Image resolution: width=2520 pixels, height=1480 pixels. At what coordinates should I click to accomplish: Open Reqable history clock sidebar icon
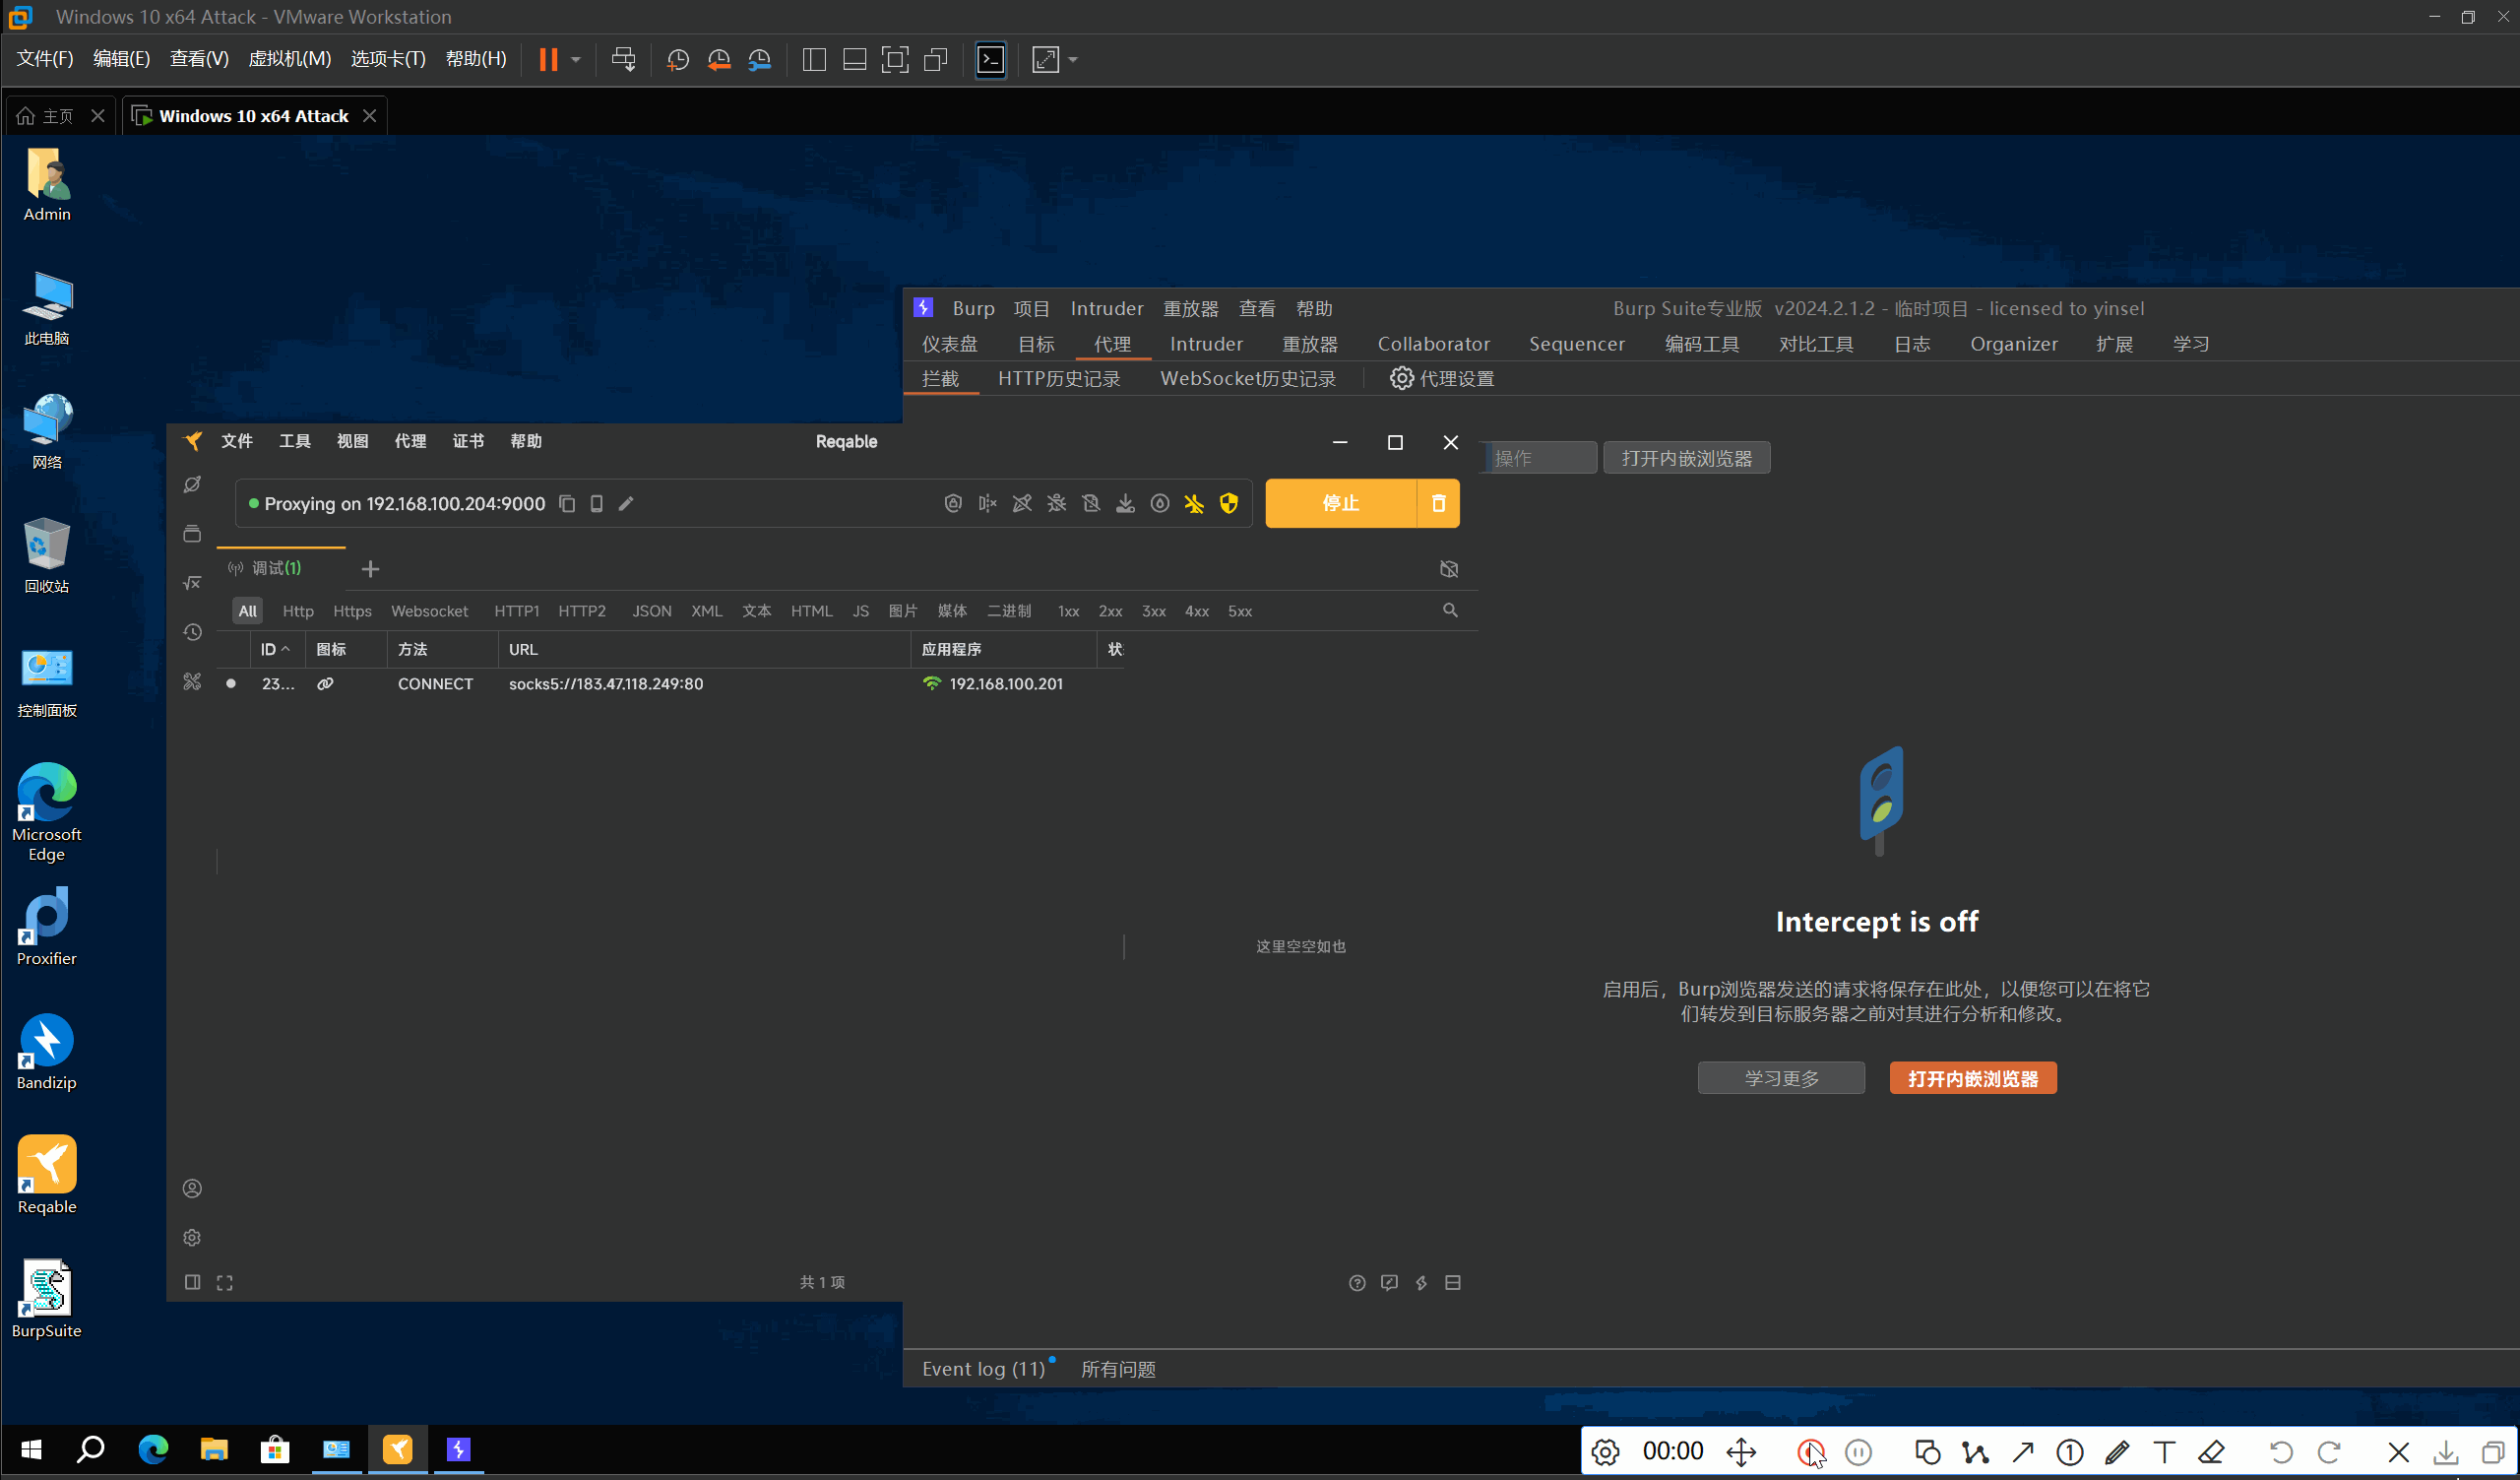(x=192, y=633)
